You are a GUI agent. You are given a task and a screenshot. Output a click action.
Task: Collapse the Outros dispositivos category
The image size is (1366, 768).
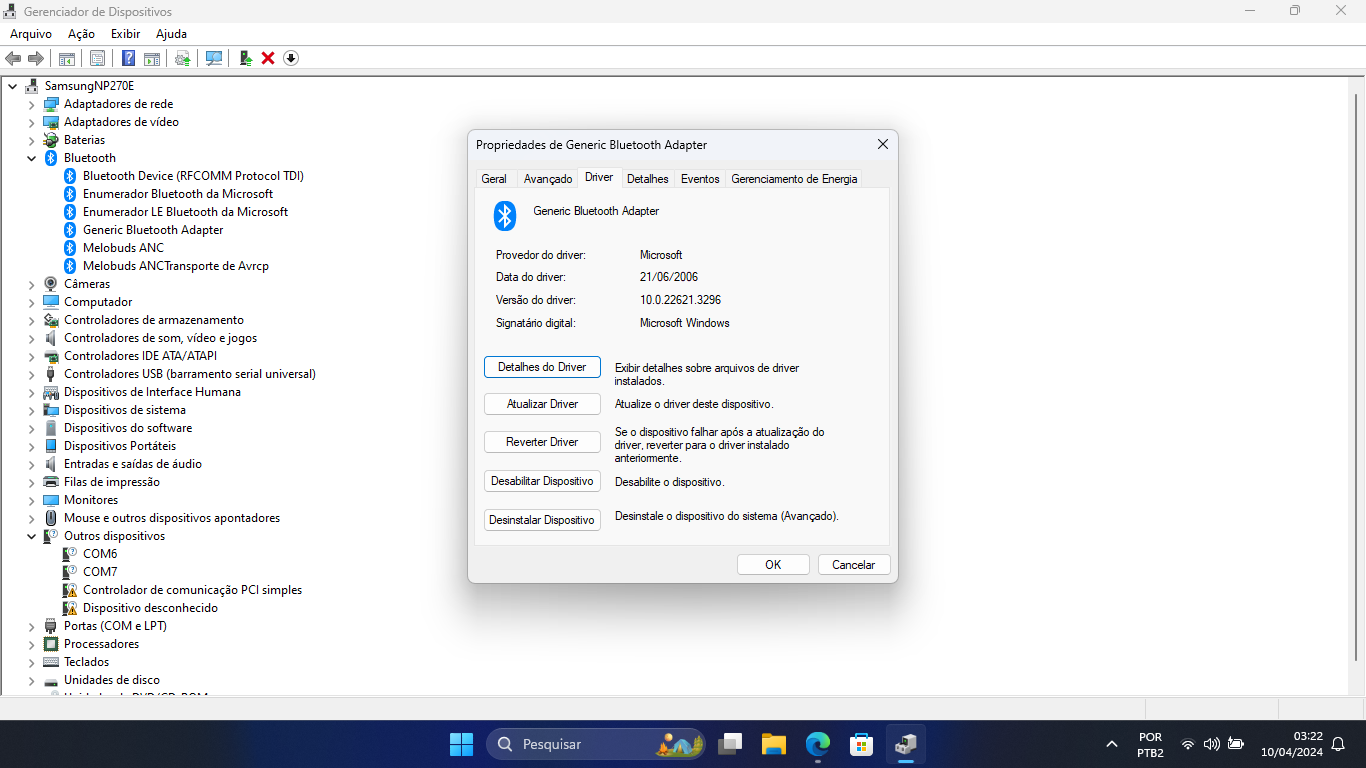click(x=31, y=536)
